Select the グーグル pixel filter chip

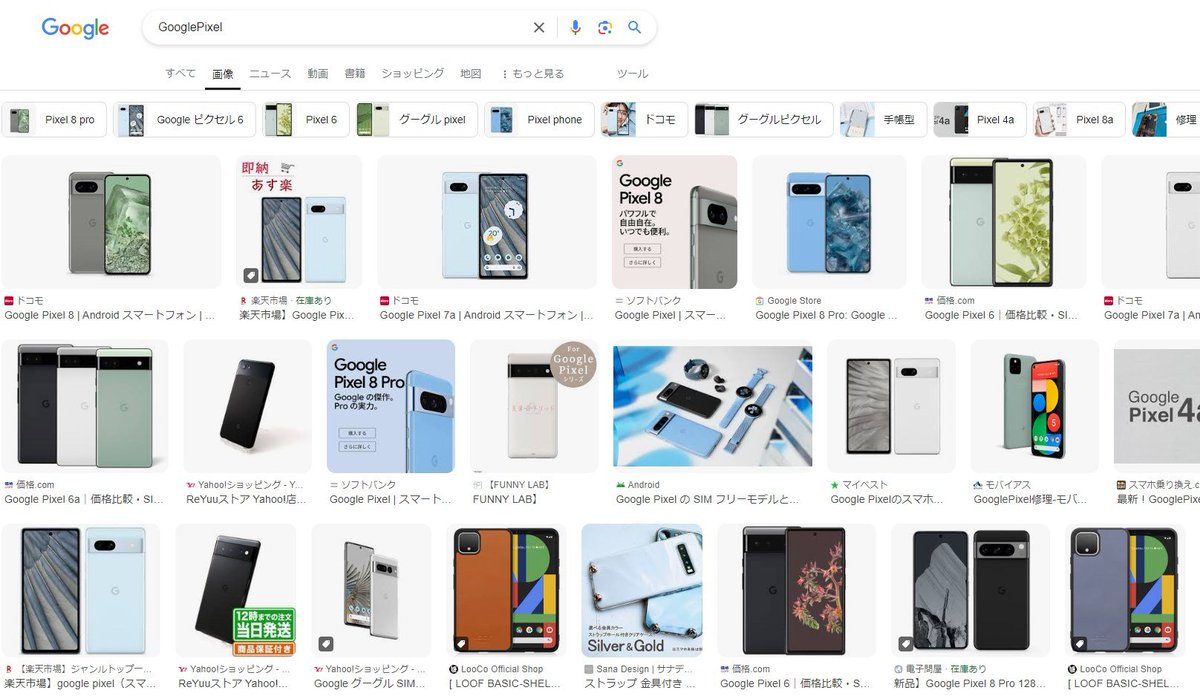[x=417, y=119]
